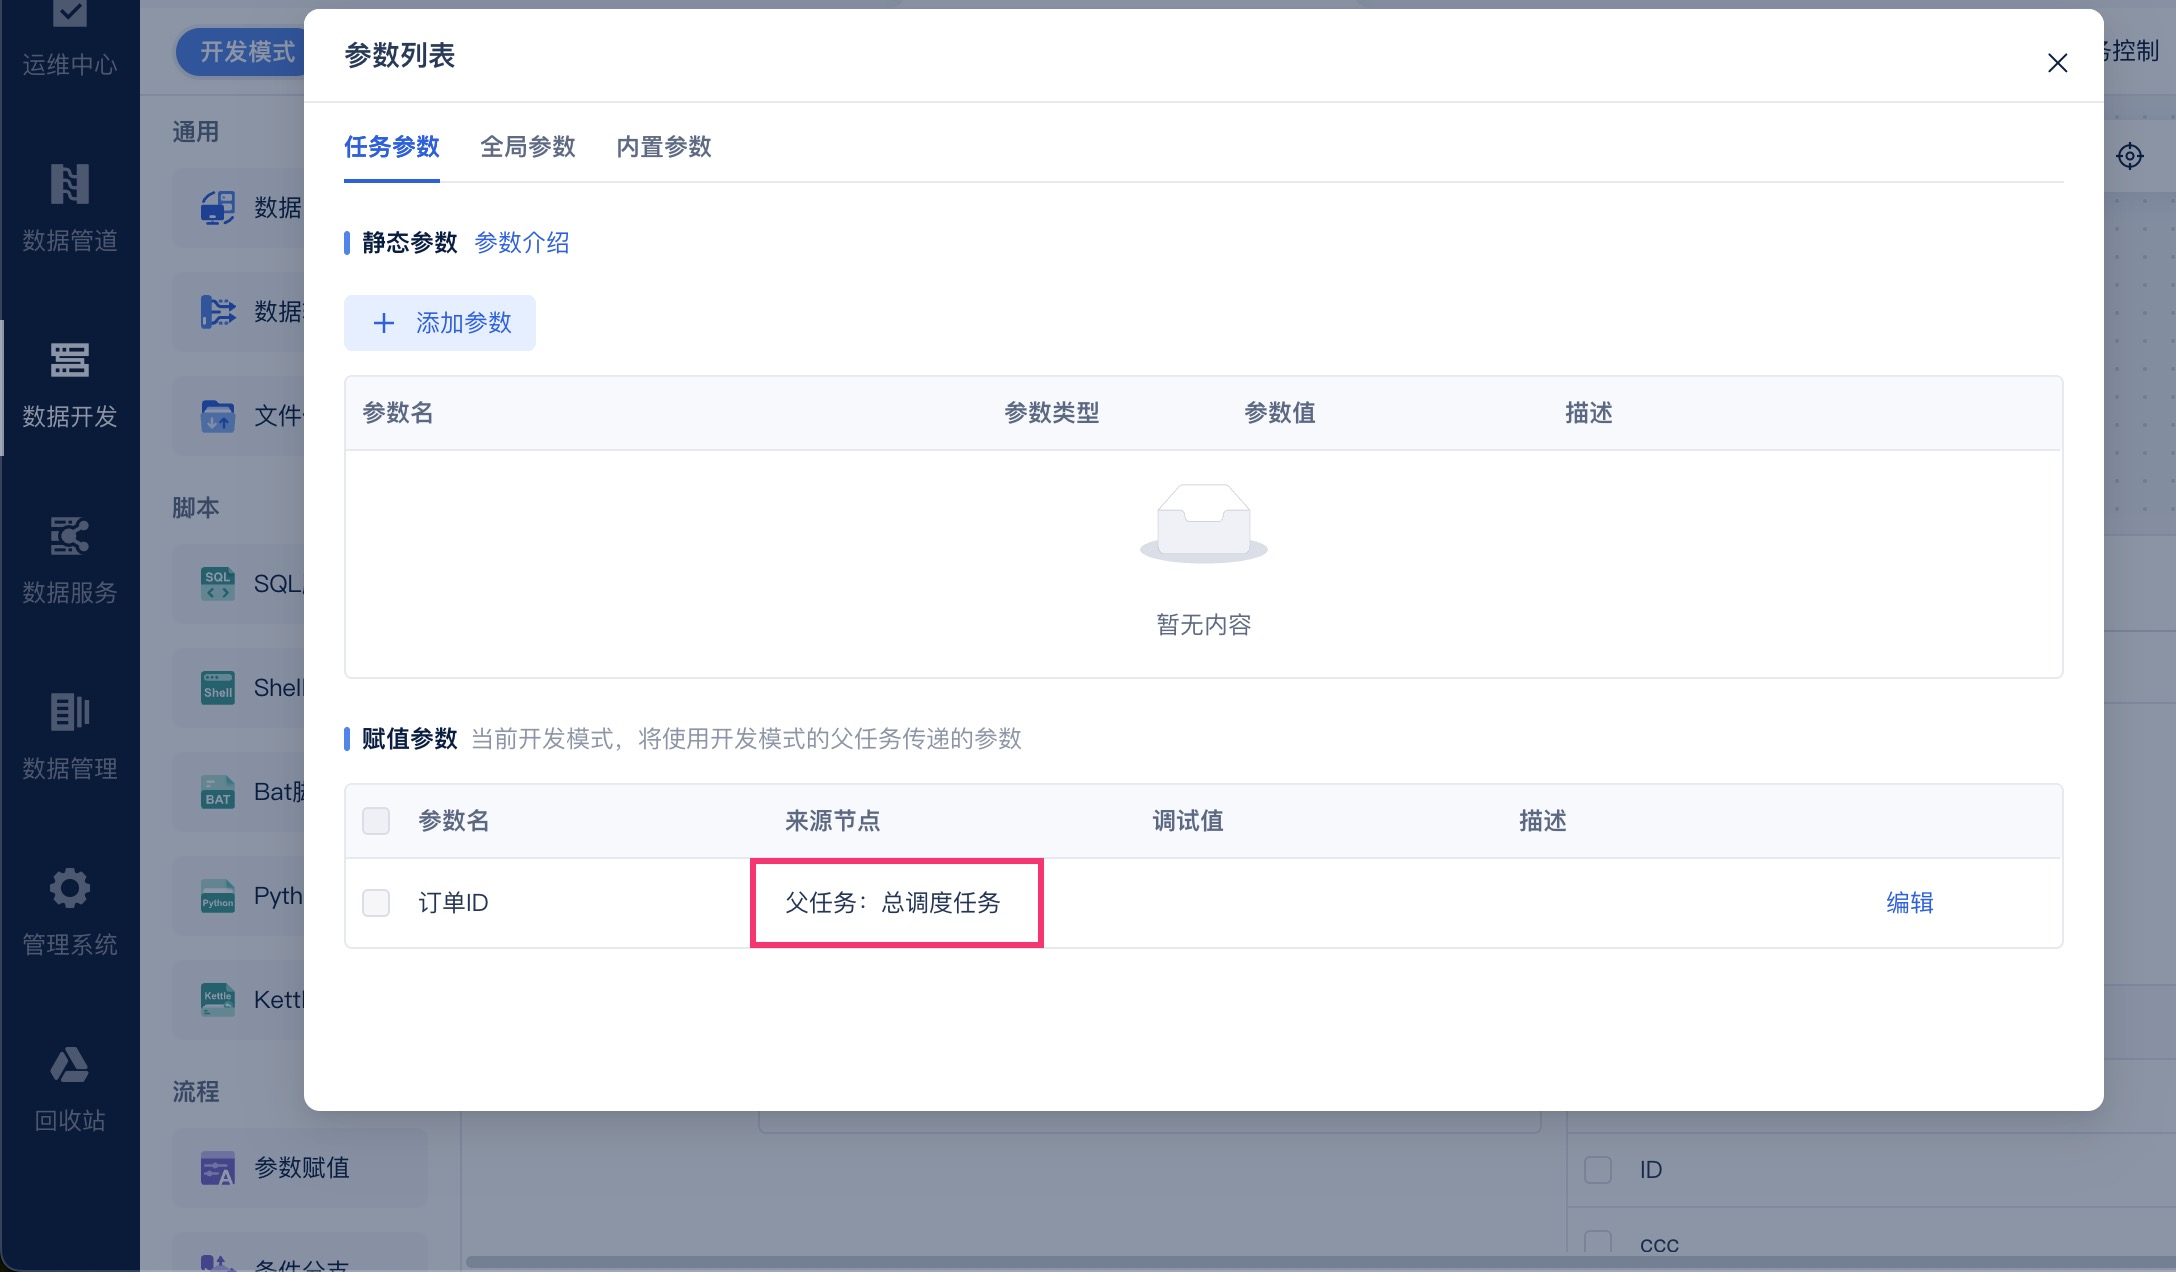This screenshot has width=2176, height=1272.
Task: Toggle the select-all checkbox in 赋值参数 header
Action: (x=376, y=821)
